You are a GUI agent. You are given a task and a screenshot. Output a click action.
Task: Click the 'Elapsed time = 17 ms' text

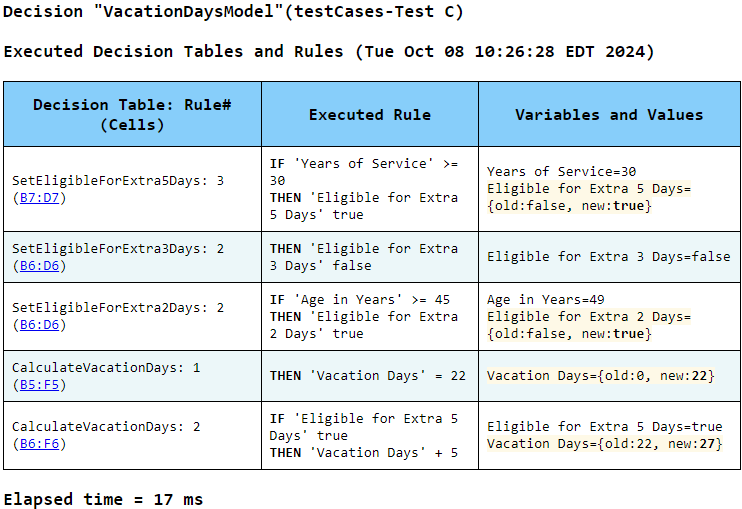coord(103,498)
